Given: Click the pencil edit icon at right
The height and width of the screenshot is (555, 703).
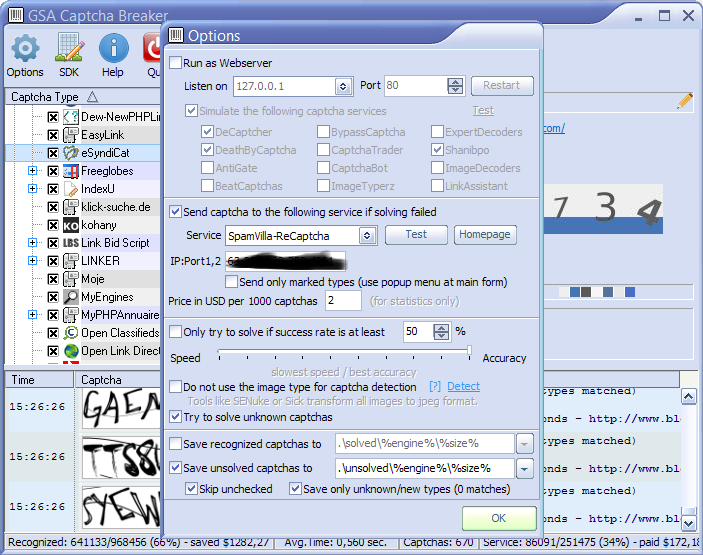Looking at the screenshot, I should (685, 101).
